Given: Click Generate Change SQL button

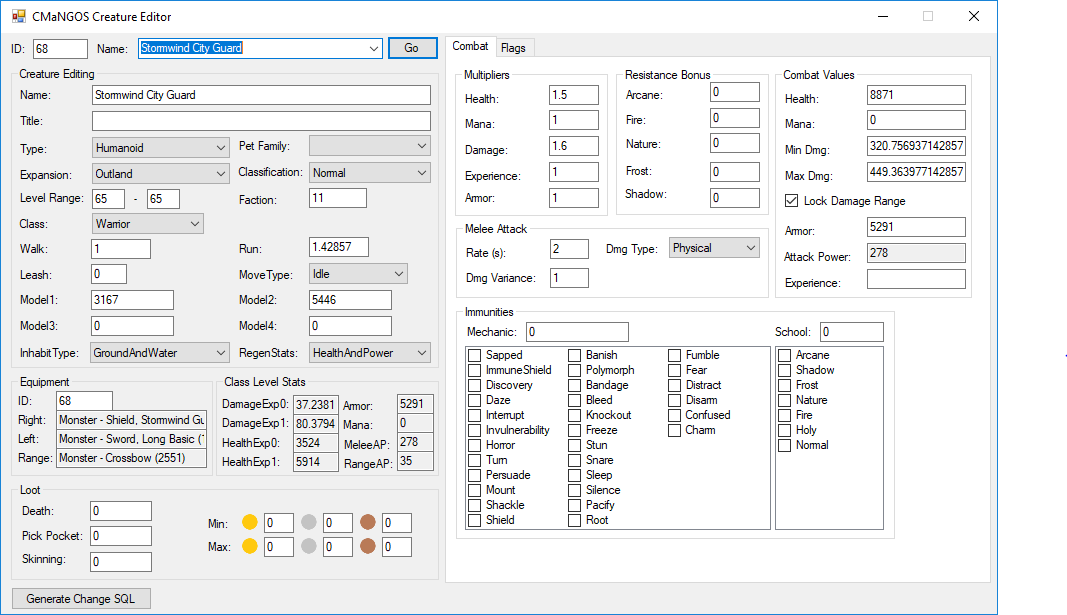Looking at the screenshot, I should pyautogui.click(x=80, y=599).
